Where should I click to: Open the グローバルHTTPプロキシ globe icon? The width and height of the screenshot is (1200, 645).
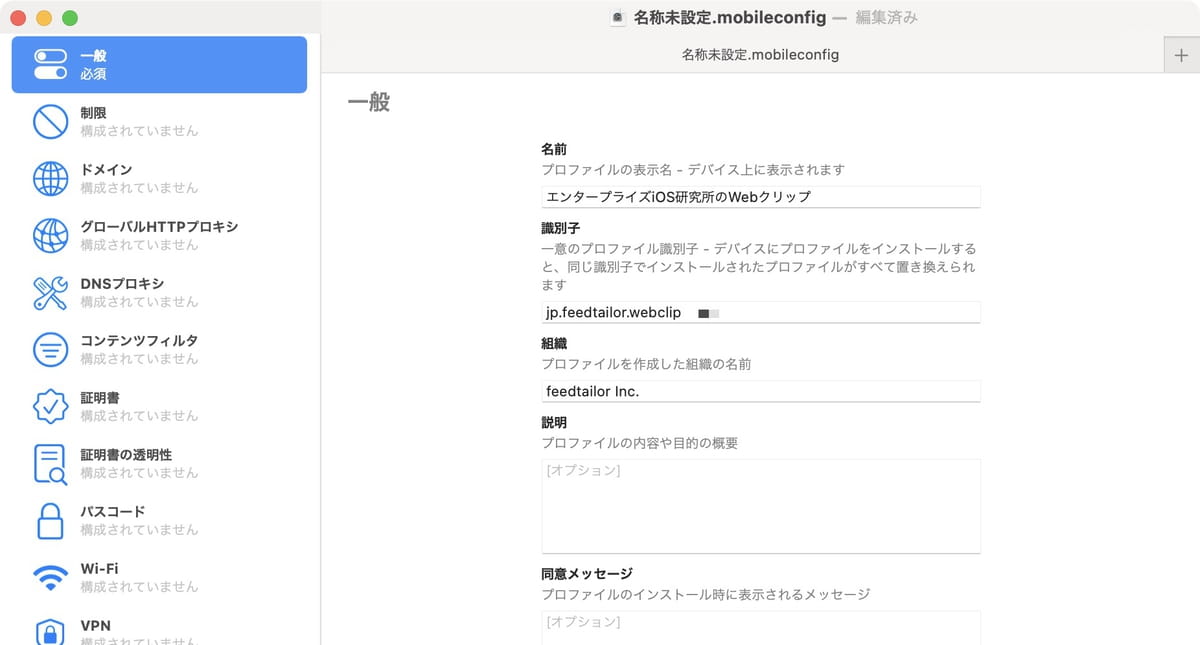[x=50, y=236]
